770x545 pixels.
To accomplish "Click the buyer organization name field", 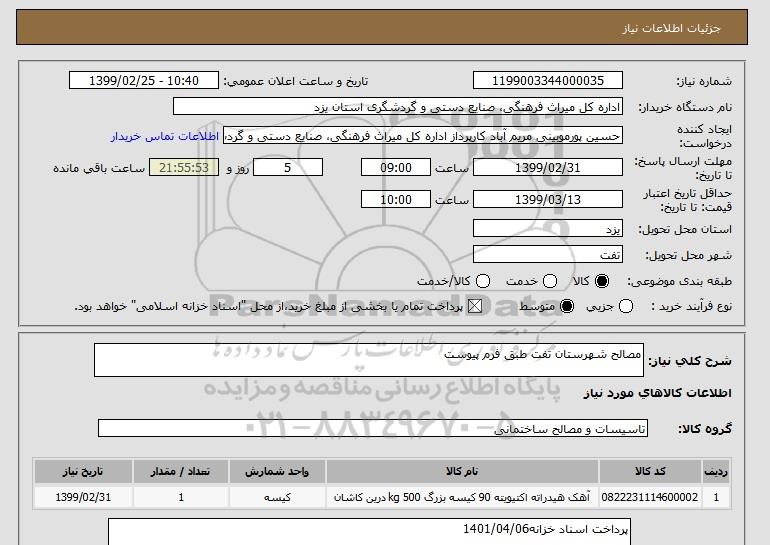I will (398, 107).
